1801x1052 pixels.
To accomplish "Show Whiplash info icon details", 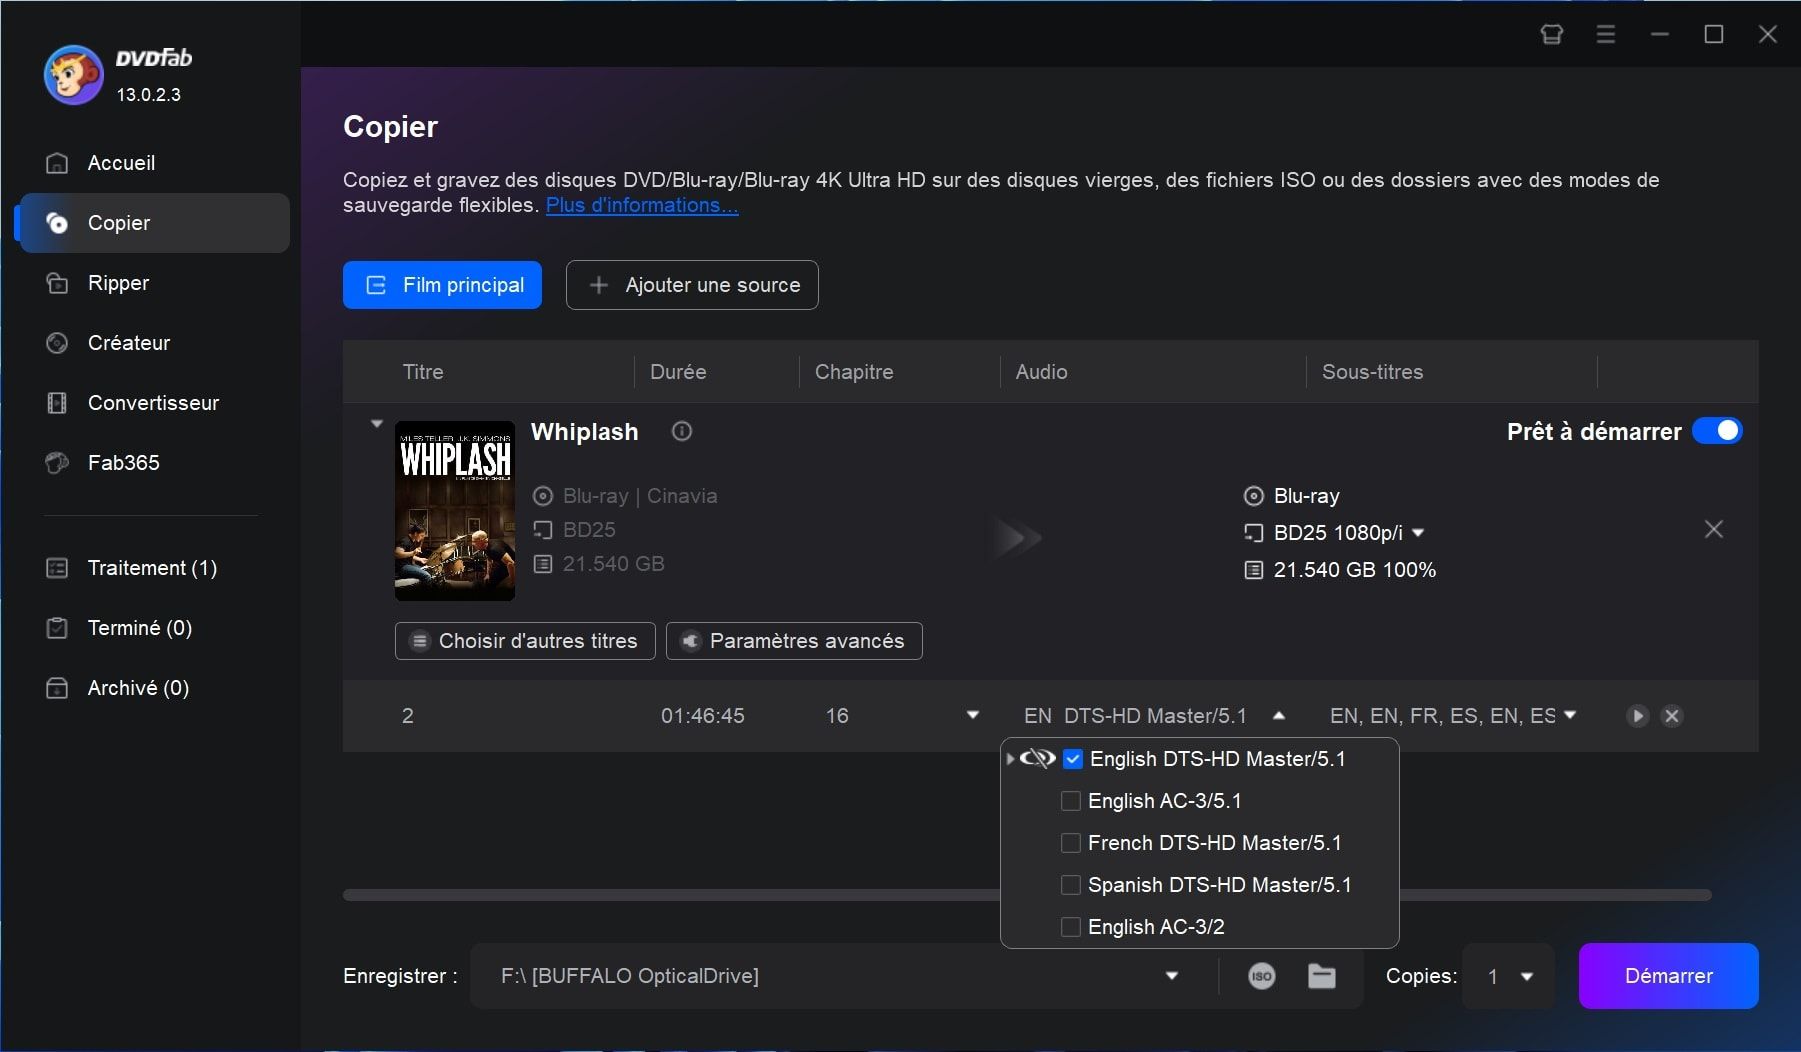I will [682, 432].
